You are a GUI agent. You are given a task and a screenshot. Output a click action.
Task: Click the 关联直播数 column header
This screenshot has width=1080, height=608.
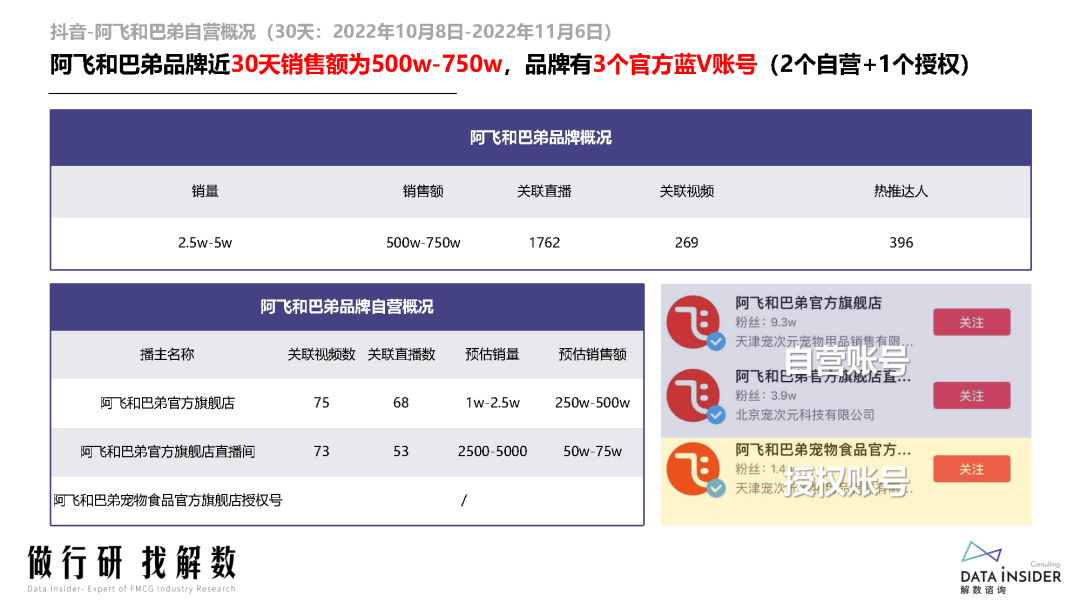[401, 355]
